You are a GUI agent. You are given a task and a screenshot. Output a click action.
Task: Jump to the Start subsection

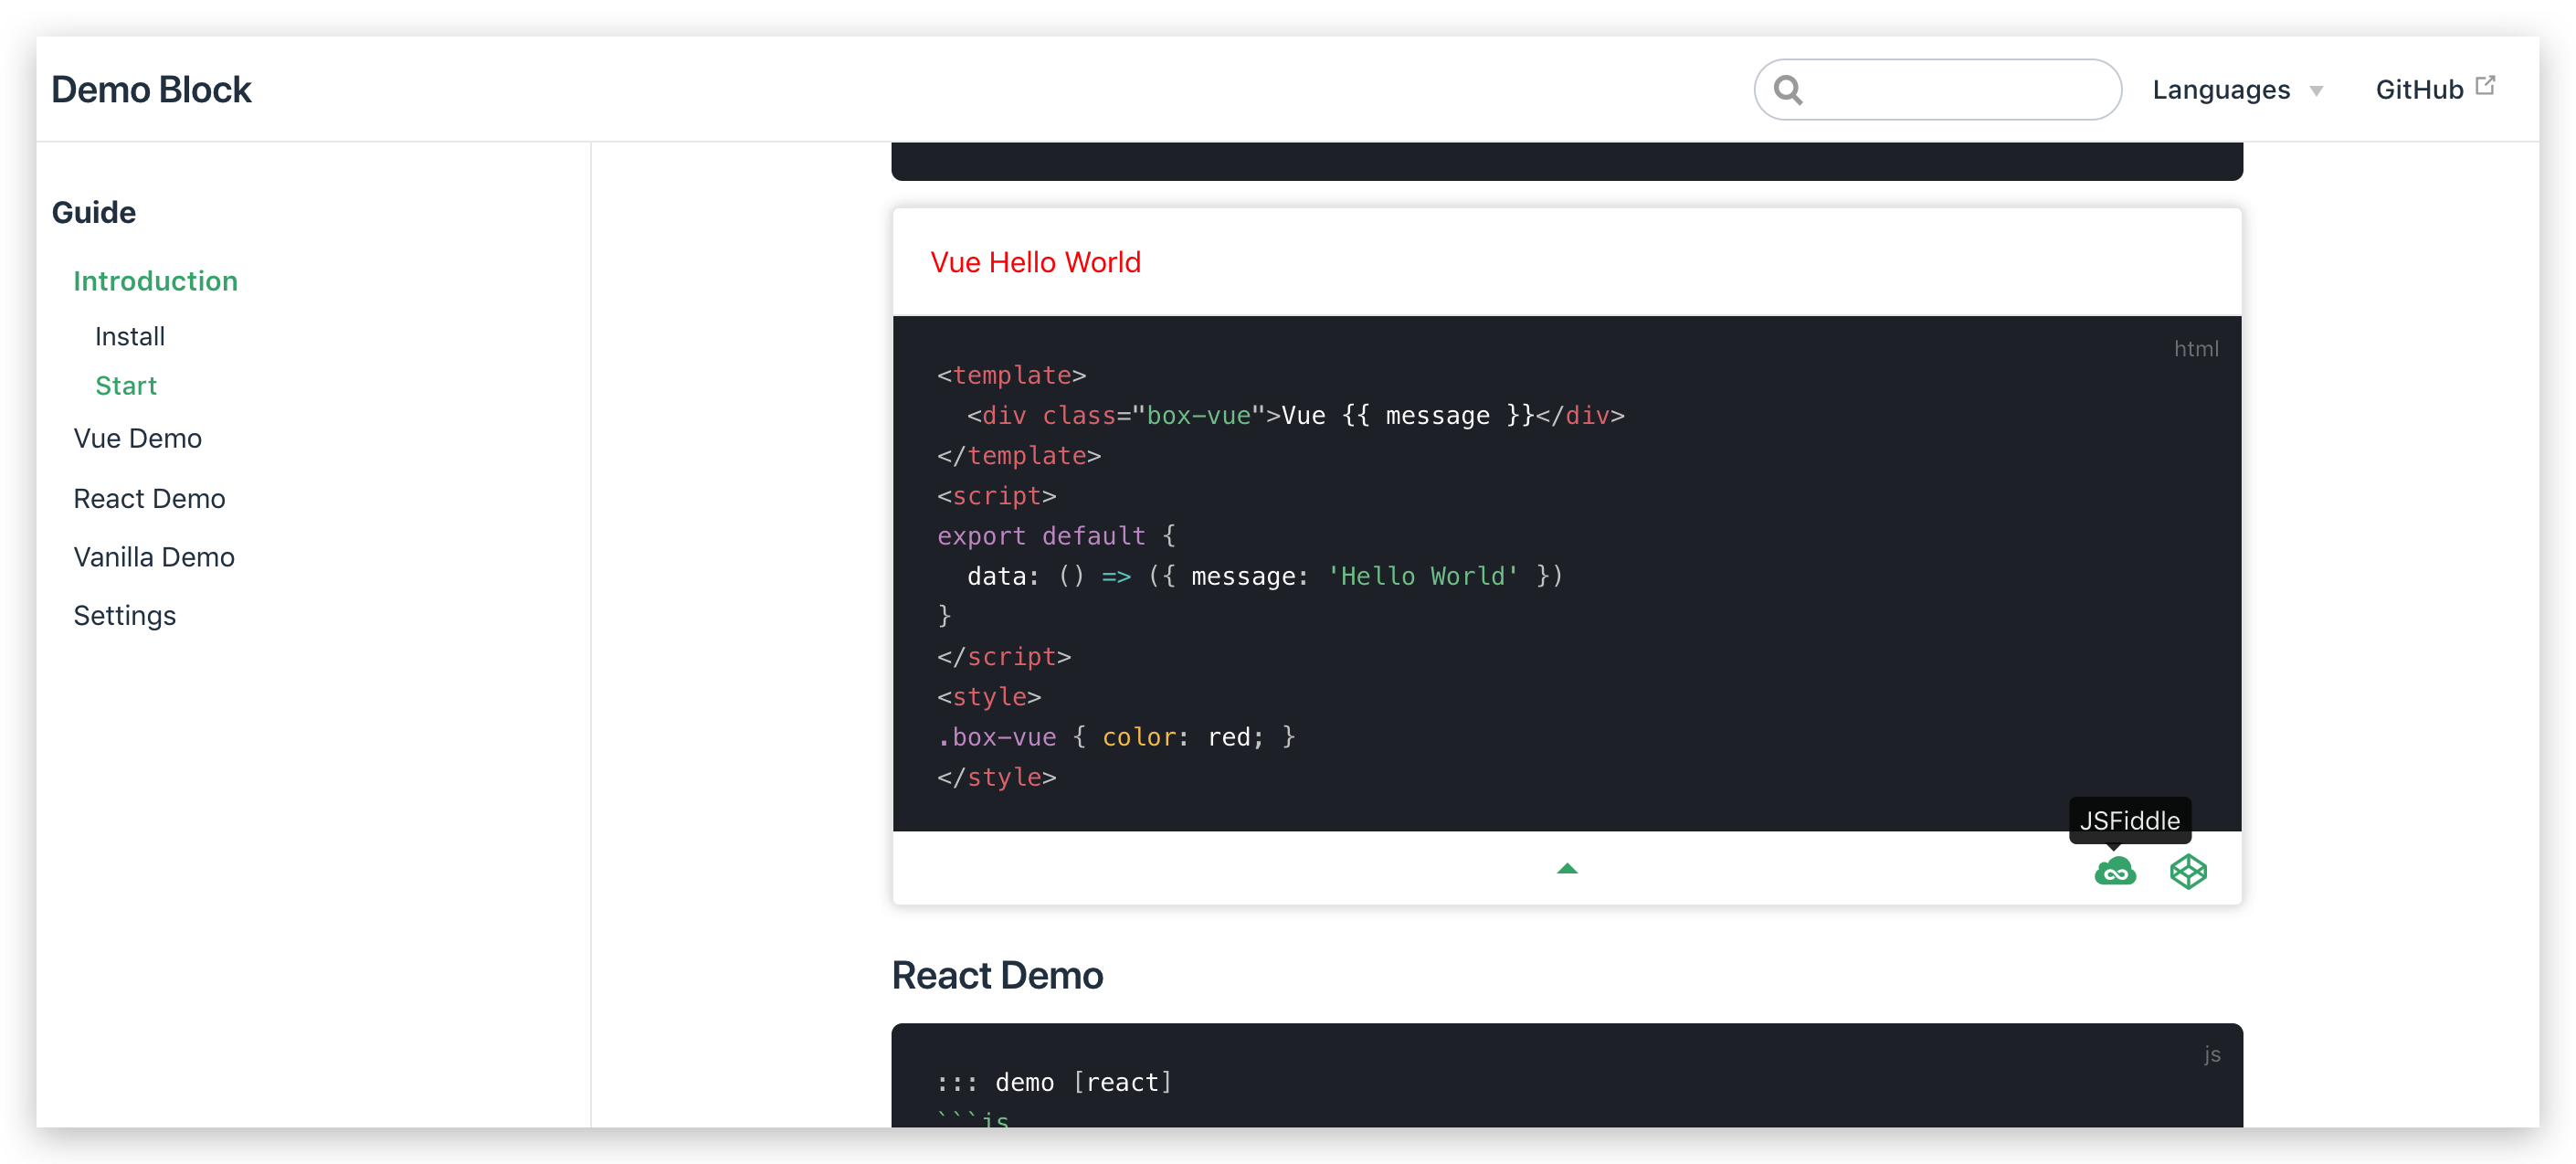click(x=126, y=386)
